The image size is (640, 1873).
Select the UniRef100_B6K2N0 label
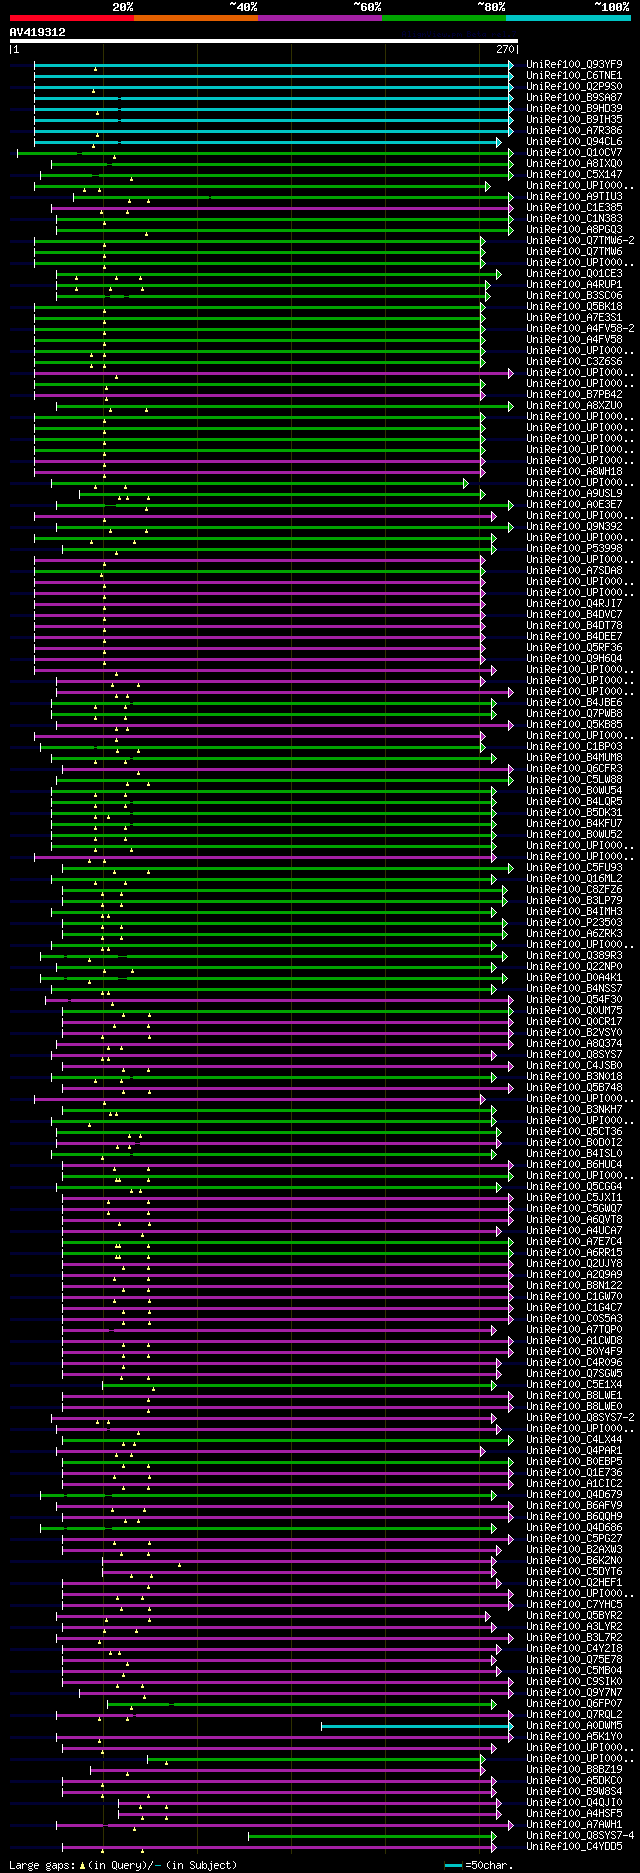pos(574,1560)
